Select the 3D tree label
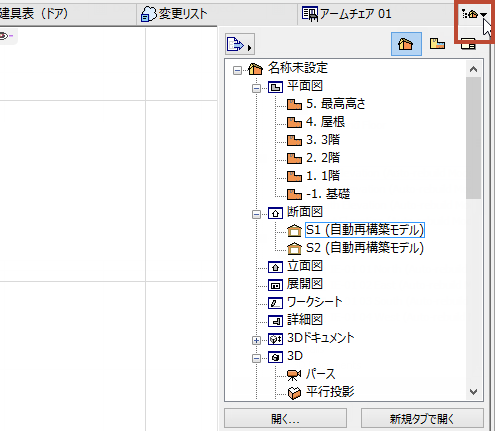Image resolution: width=495 pixels, height=431 pixels. pos(295,356)
